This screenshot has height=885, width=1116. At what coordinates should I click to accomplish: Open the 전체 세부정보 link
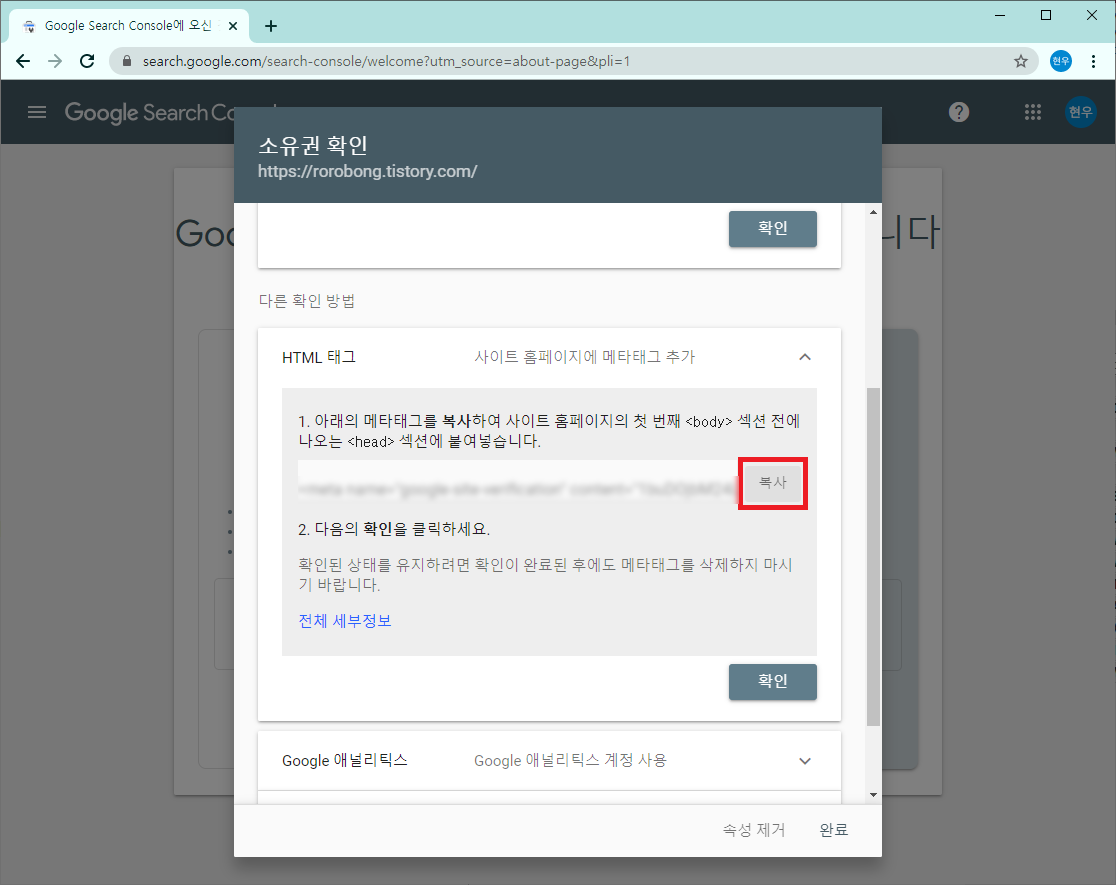(x=344, y=621)
